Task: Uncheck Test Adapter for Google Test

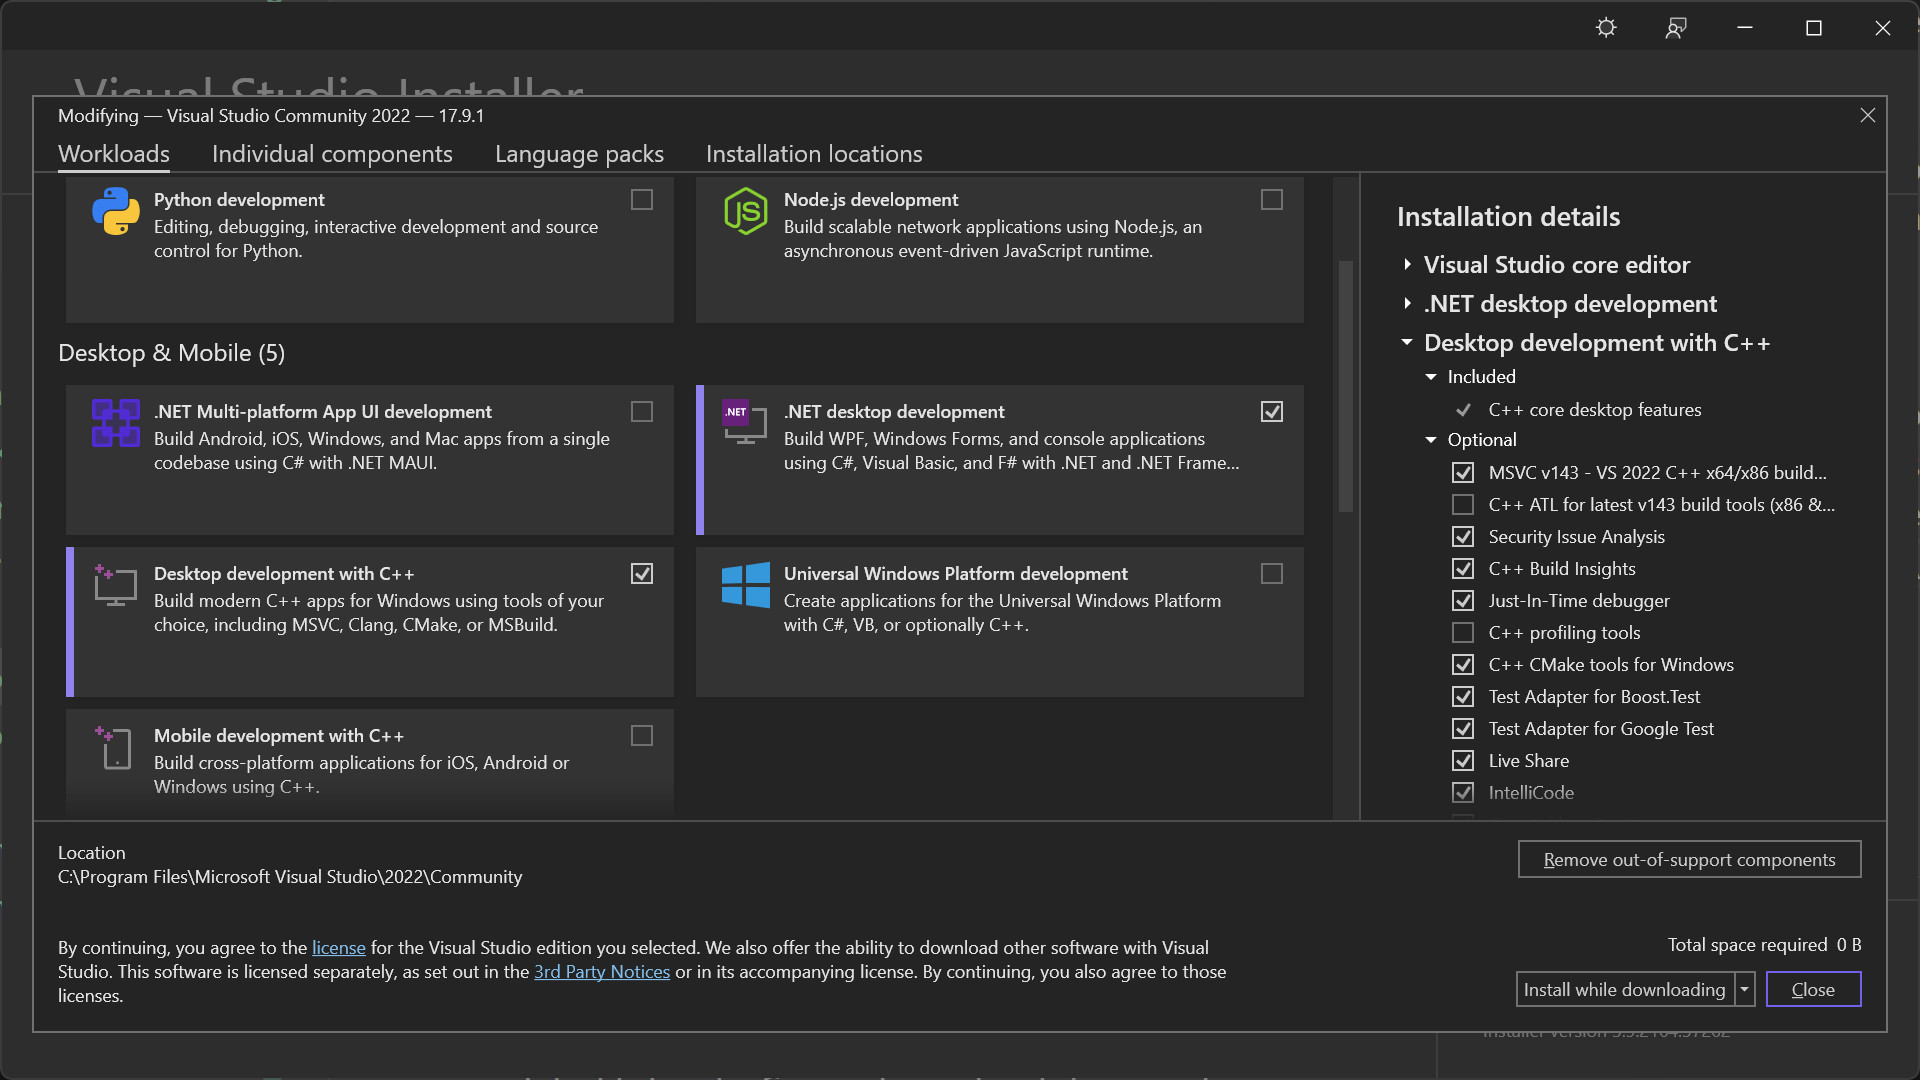Action: [1463, 729]
